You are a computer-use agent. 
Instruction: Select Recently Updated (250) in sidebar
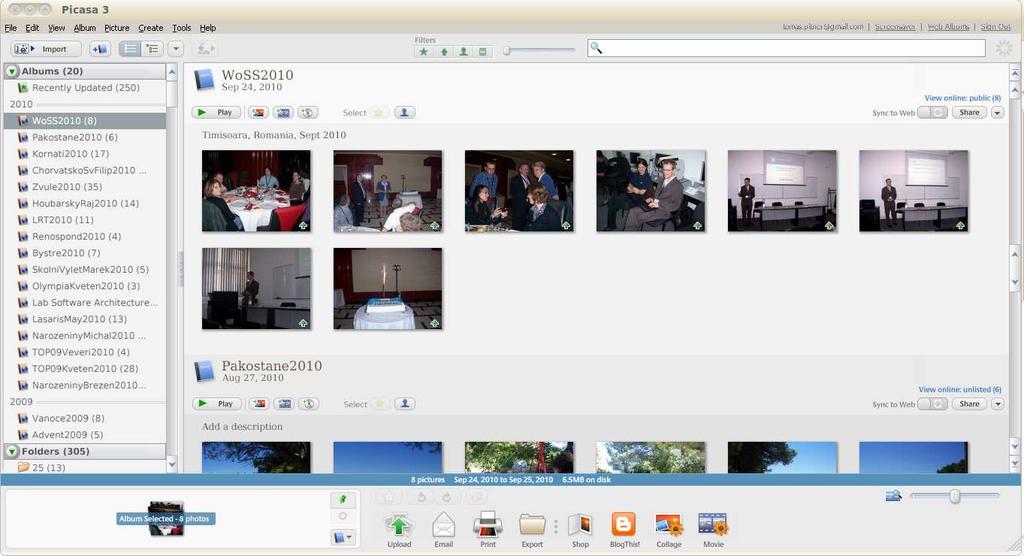pyautogui.click(x=85, y=88)
